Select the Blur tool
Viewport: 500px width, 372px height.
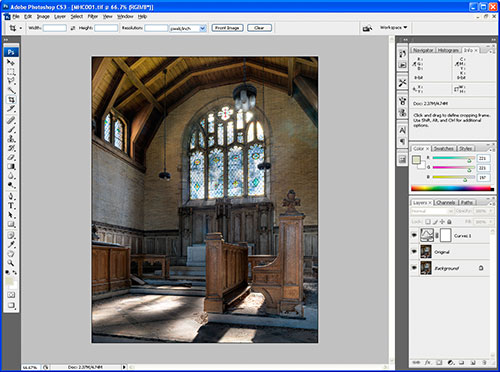point(11,176)
